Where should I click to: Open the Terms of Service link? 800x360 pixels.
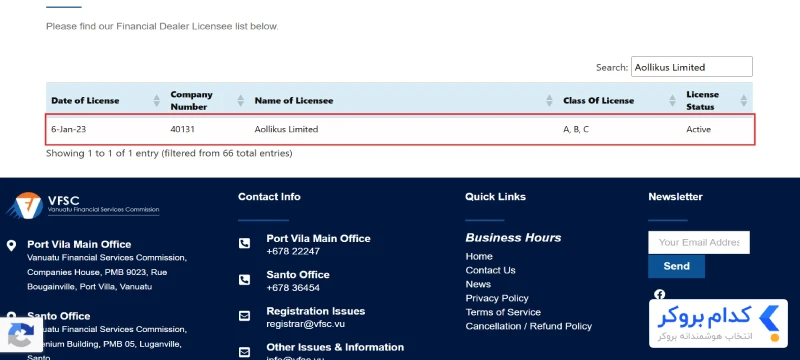pyautogui.click(x=503, y=312)
